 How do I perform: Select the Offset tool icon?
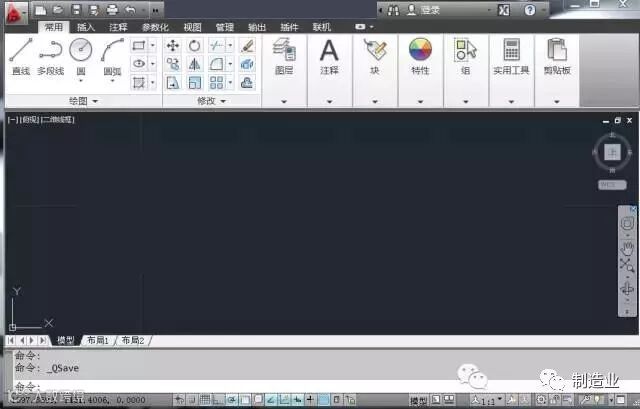[x=247, y=83]
